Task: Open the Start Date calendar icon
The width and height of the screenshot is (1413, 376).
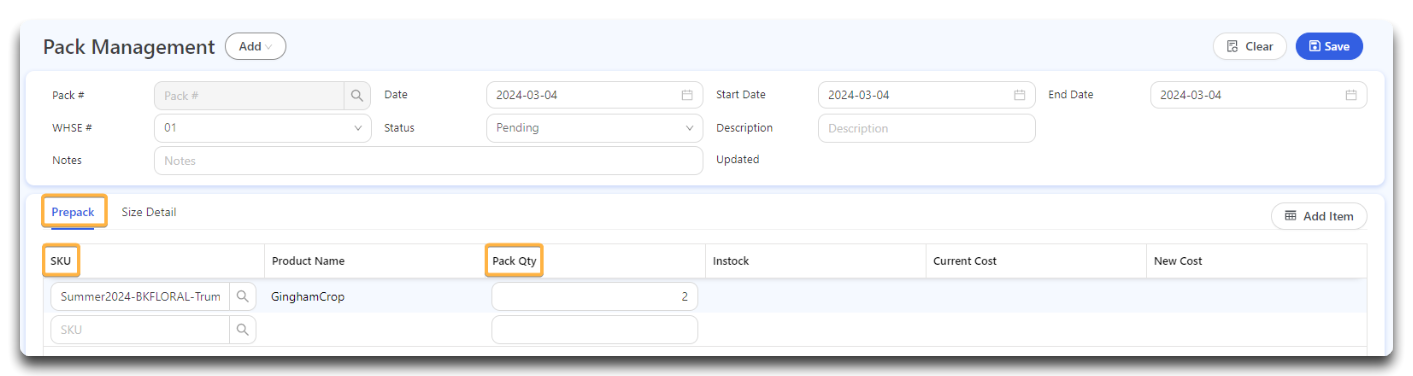Action: [1019, 96]
